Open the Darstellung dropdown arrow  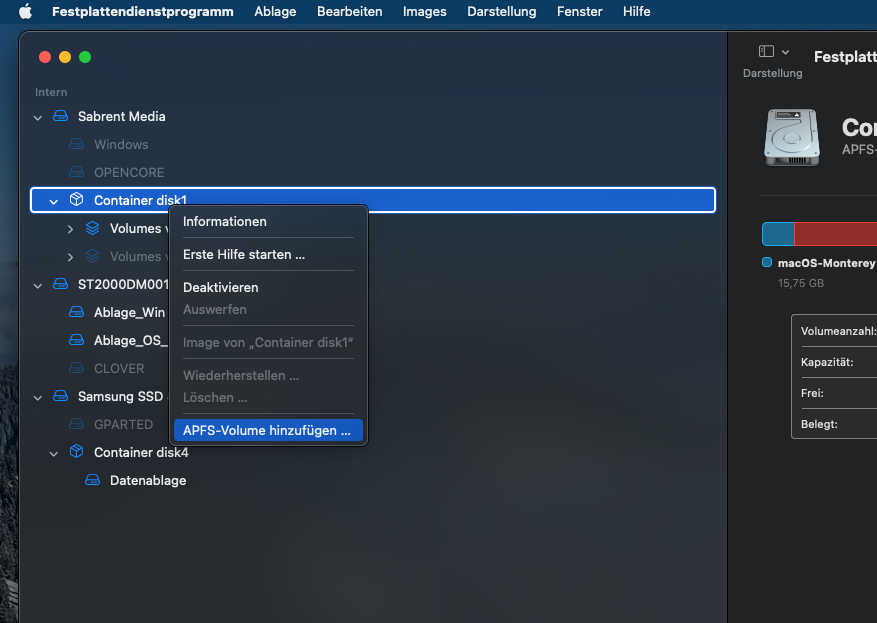[x=785, y=52]
